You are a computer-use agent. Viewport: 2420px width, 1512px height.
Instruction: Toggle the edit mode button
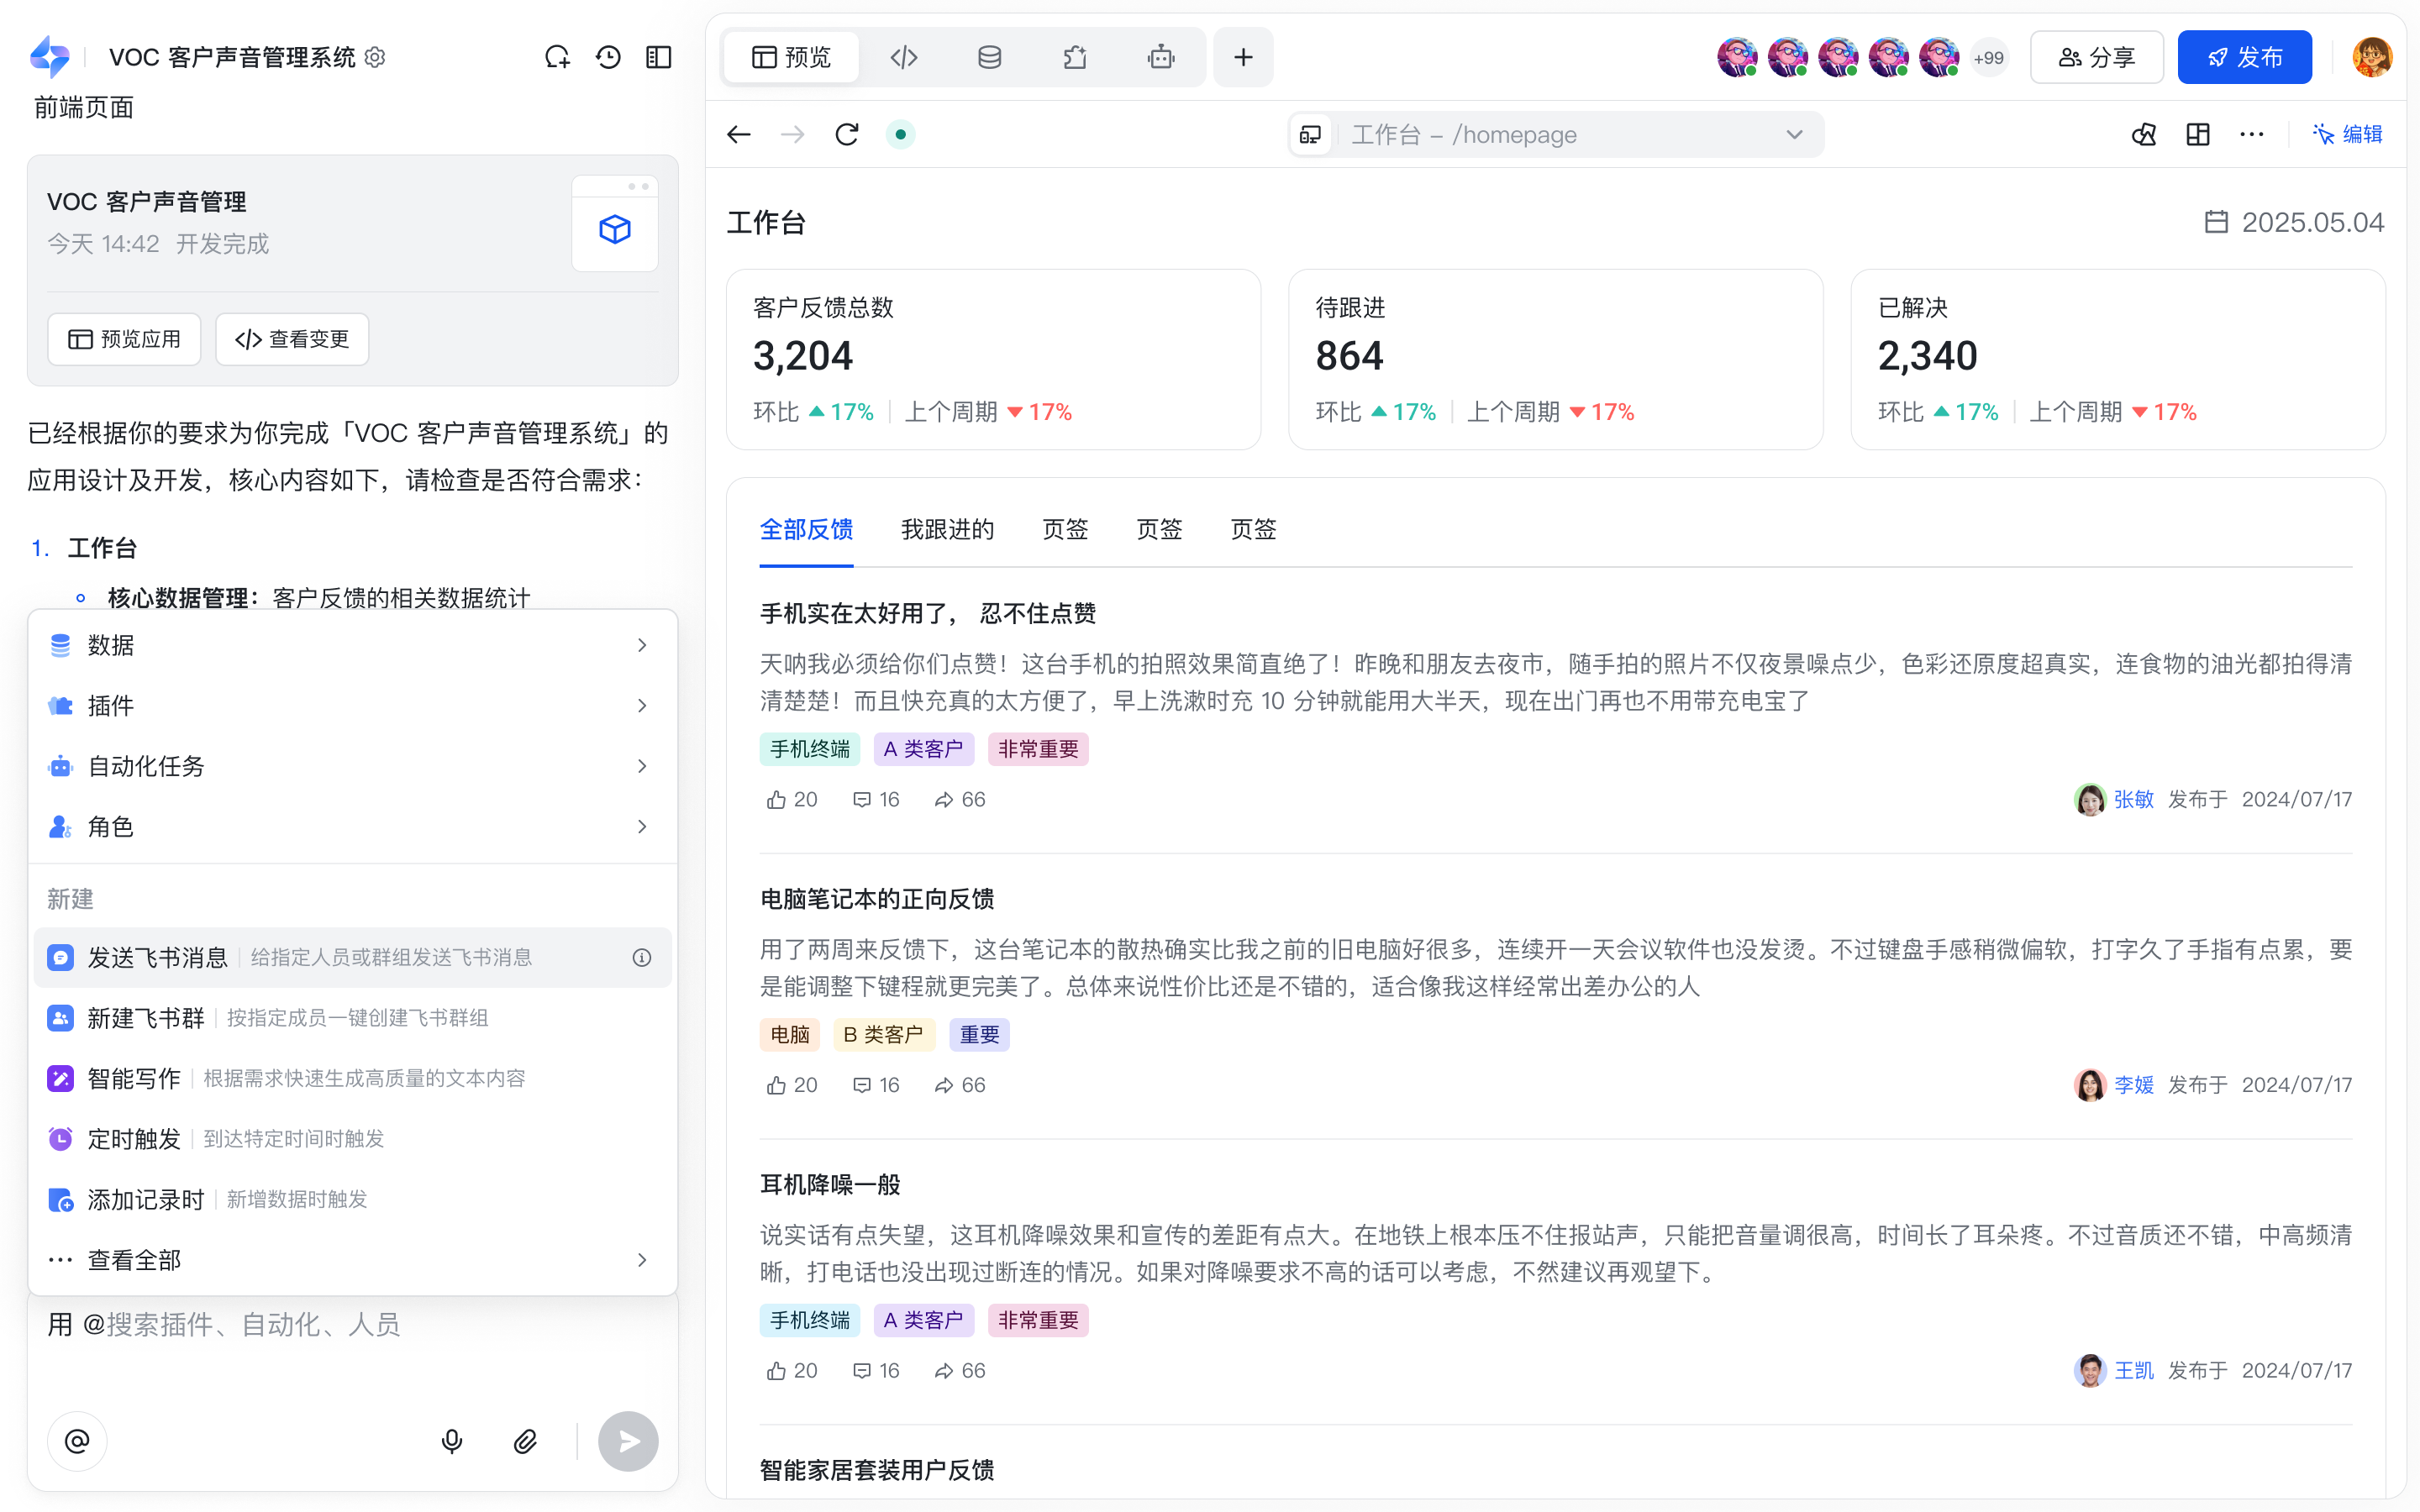(2347, 134)
